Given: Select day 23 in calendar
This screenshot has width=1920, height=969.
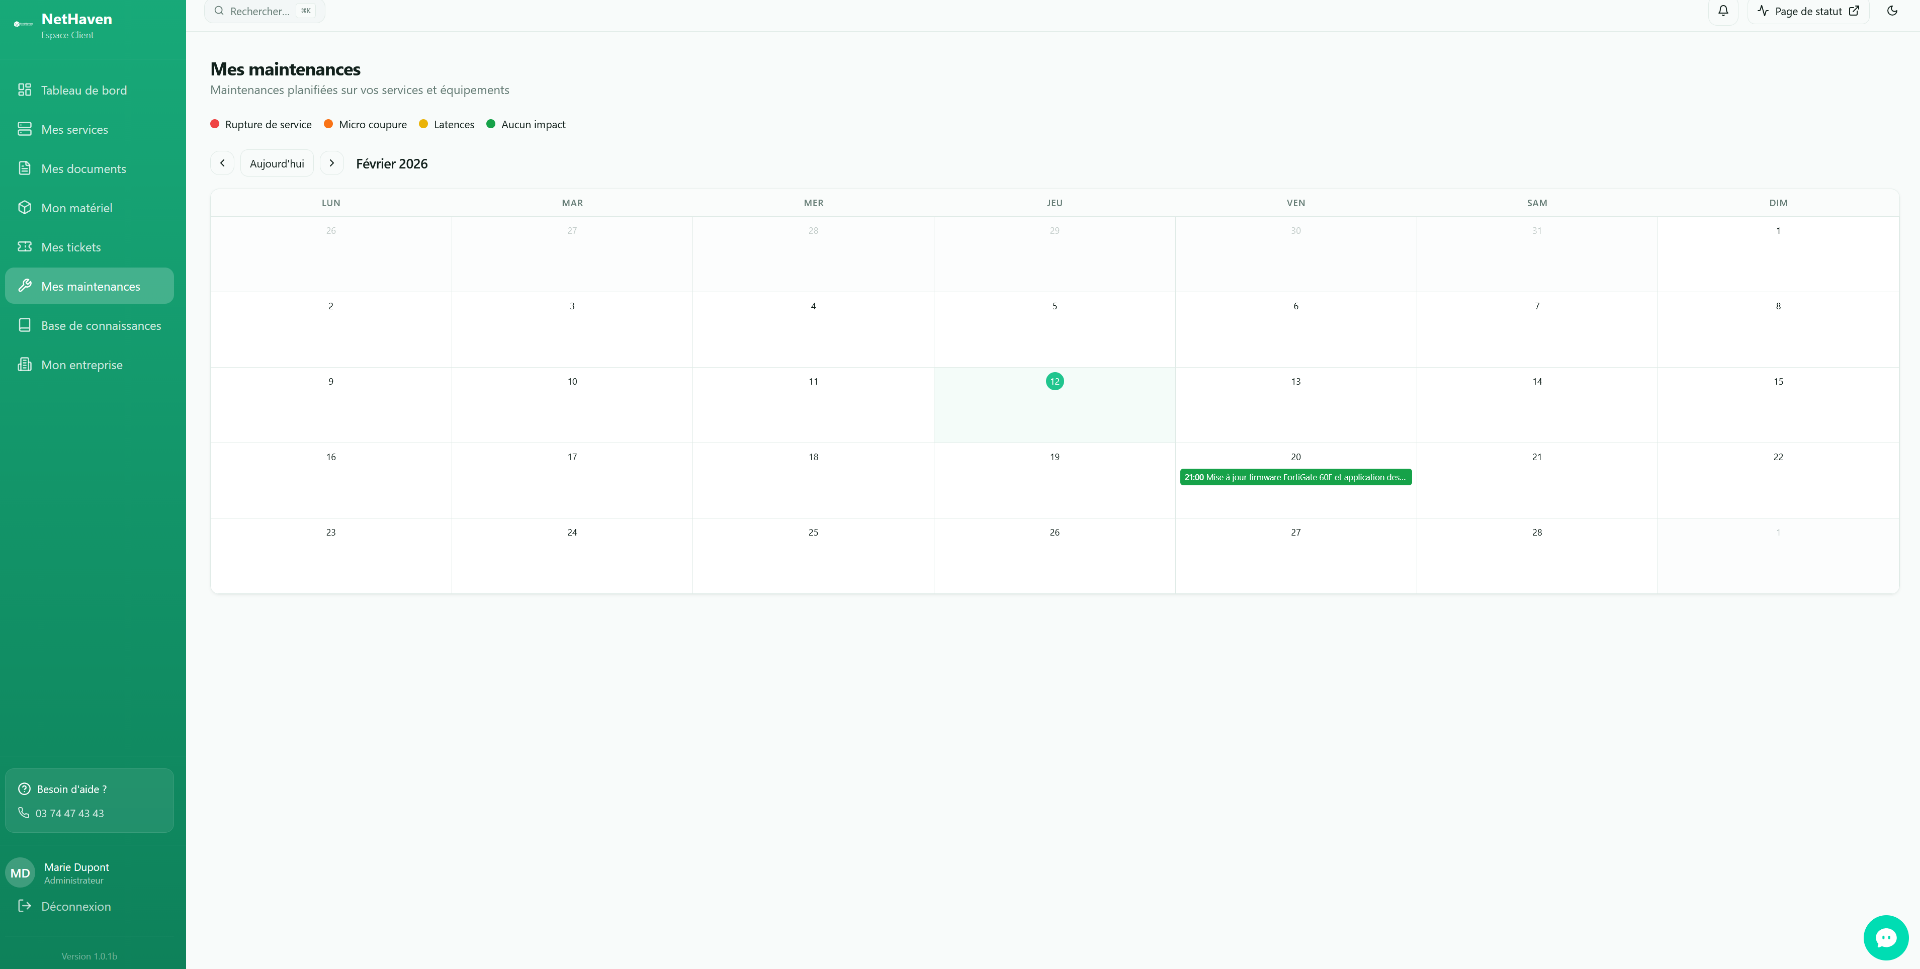Looking at the screenshot, I should click(x=331, y=532).
